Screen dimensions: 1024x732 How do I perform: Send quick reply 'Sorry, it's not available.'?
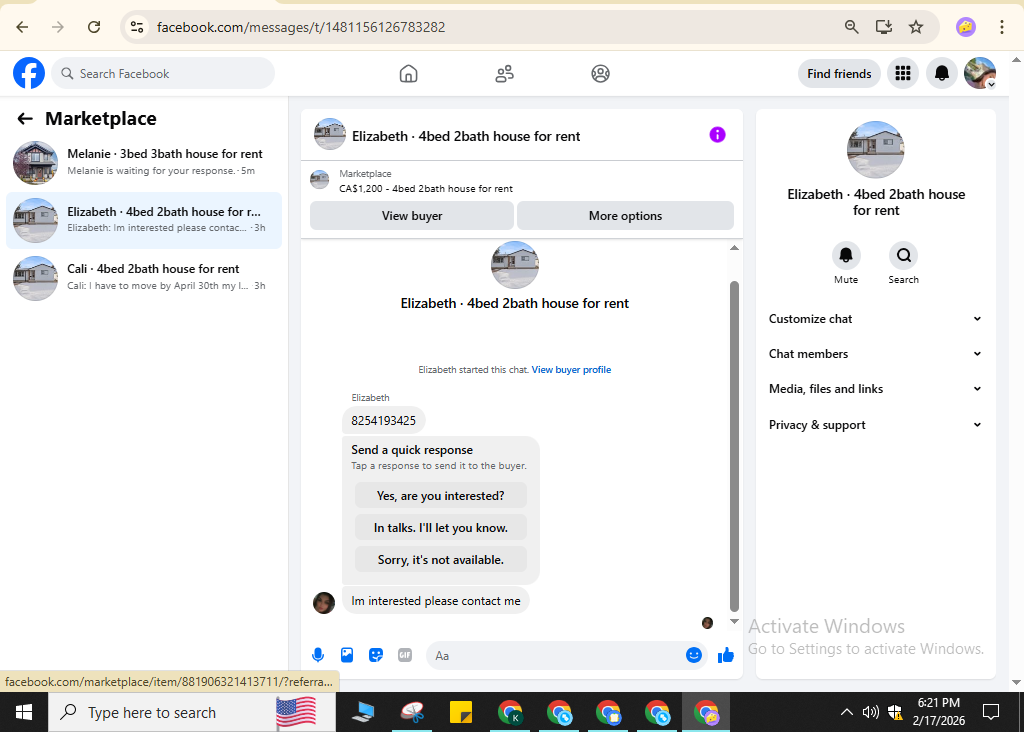pyautogui.click(x=441, y=560)
